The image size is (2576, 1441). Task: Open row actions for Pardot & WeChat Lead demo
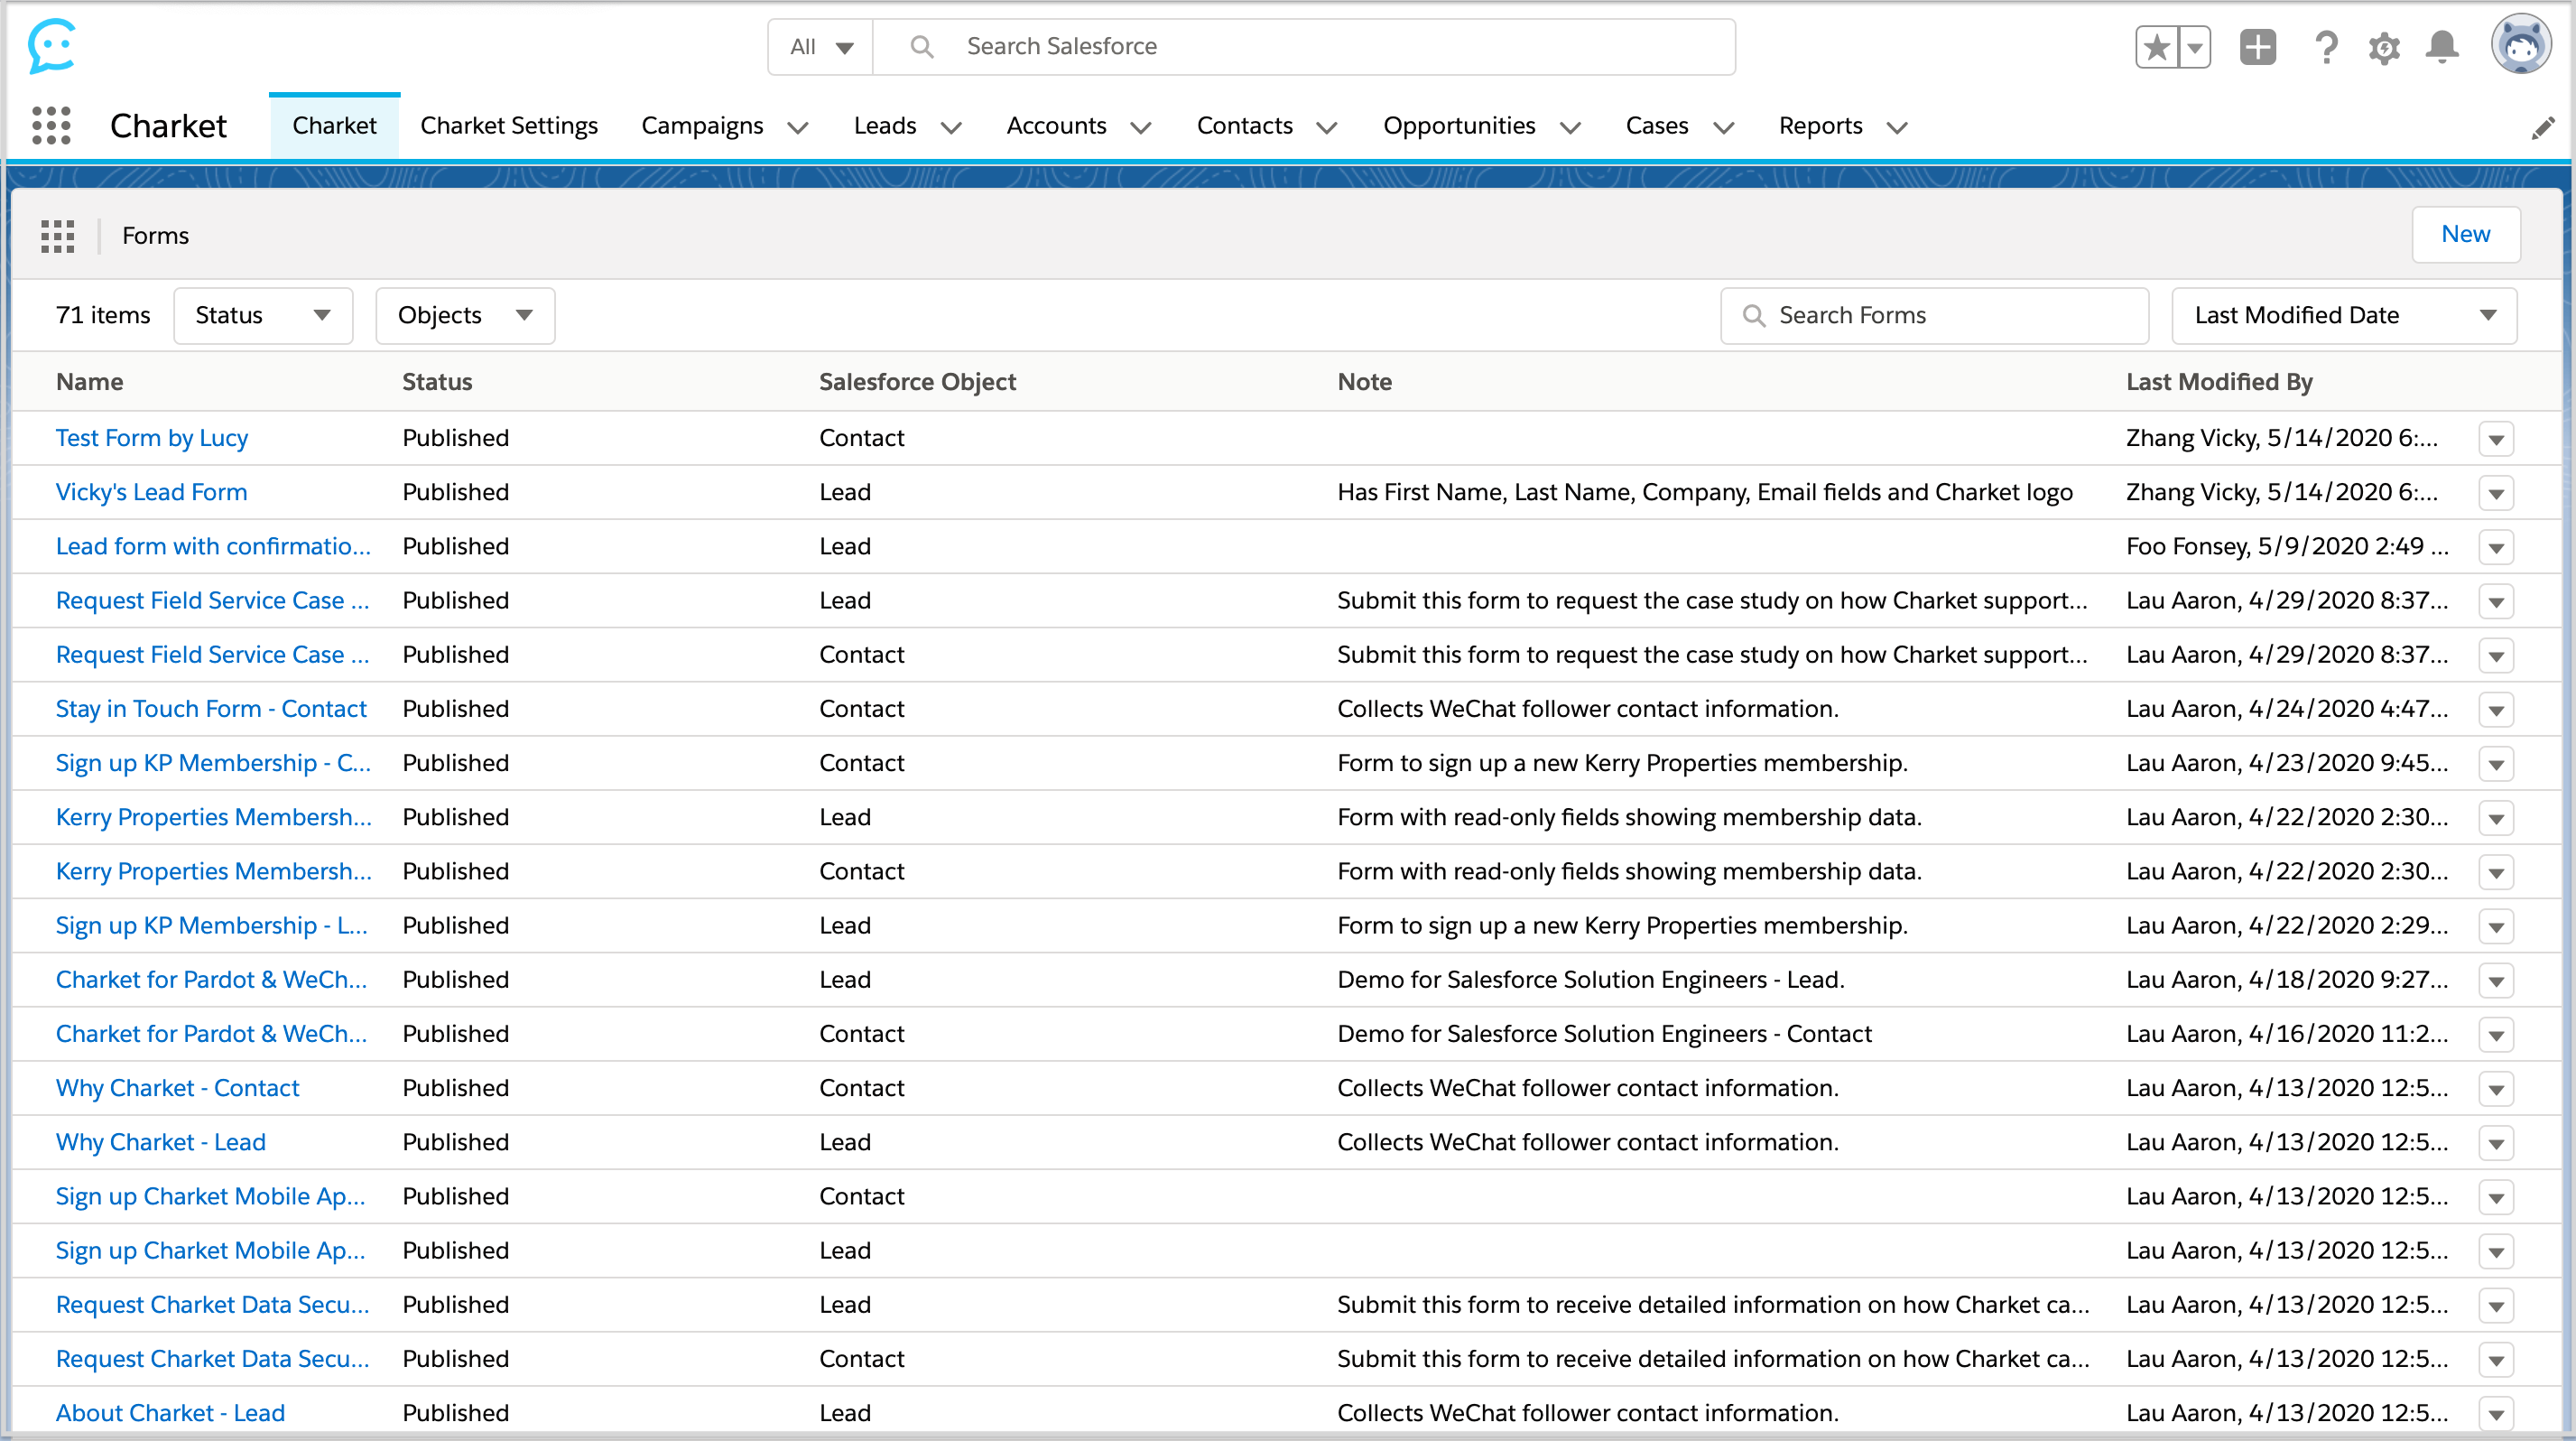[x=2496, y=981]
